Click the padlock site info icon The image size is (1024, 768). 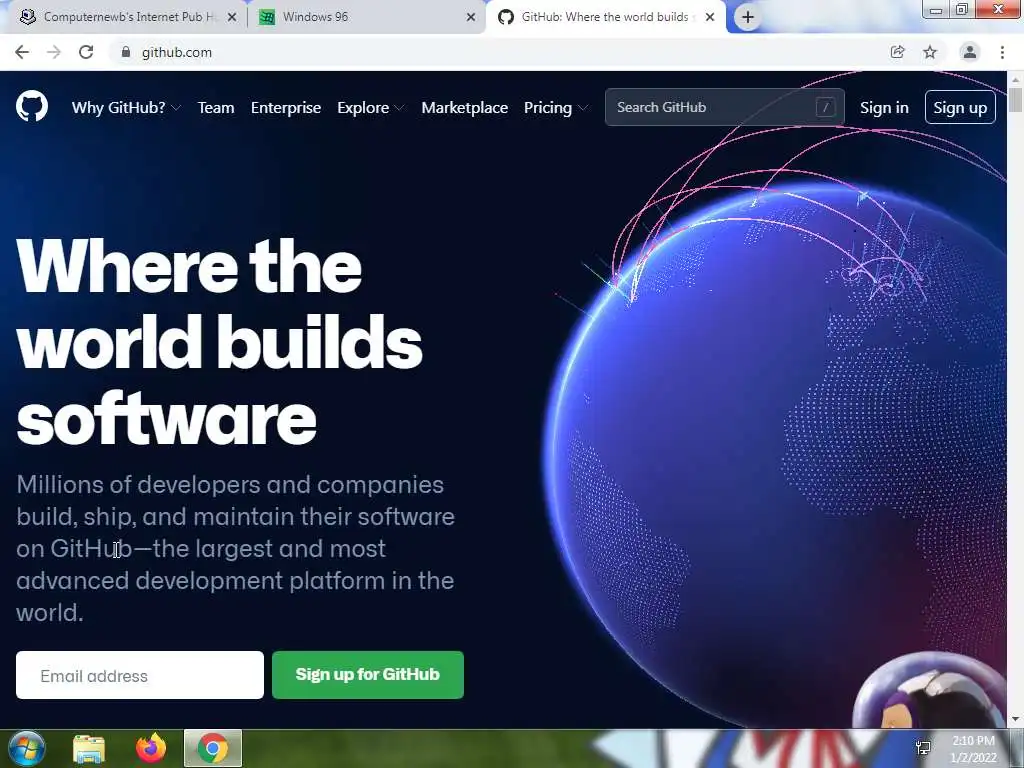tap(125, 52)
